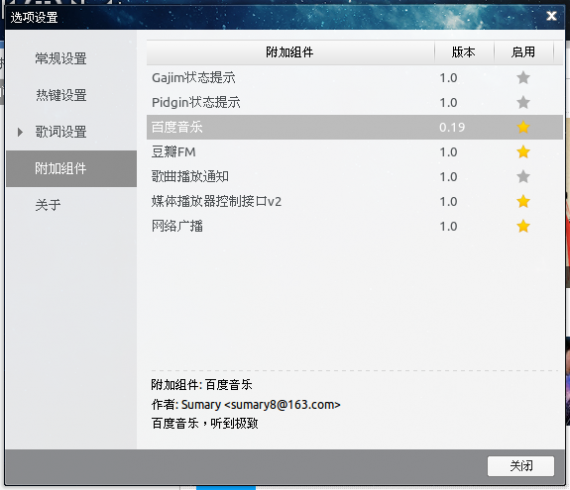Enable the Pidgin状态提示 plugin star

pos(523,102)
